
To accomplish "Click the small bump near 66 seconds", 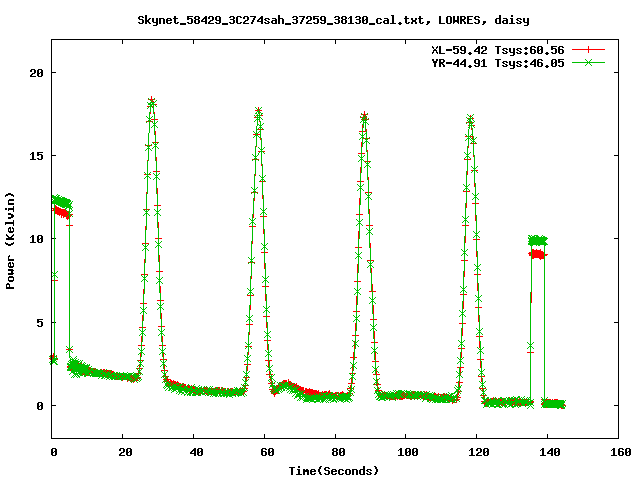I will [x=286, y=384].
